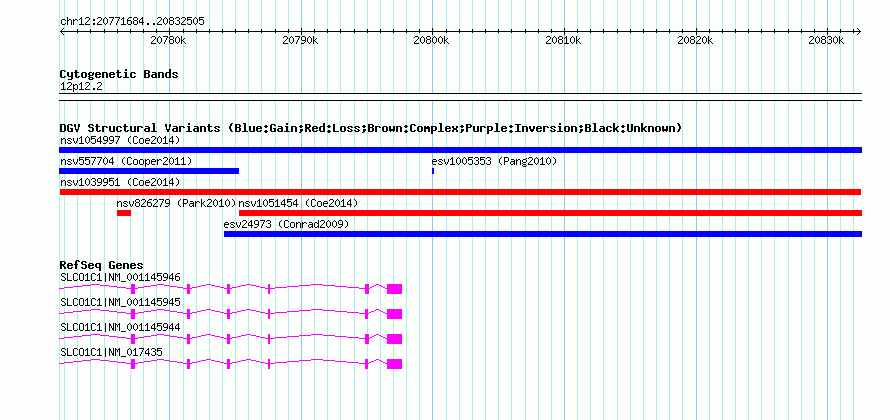Click the esv24973 (Conrad2009) blue bar

pos(543,234)
